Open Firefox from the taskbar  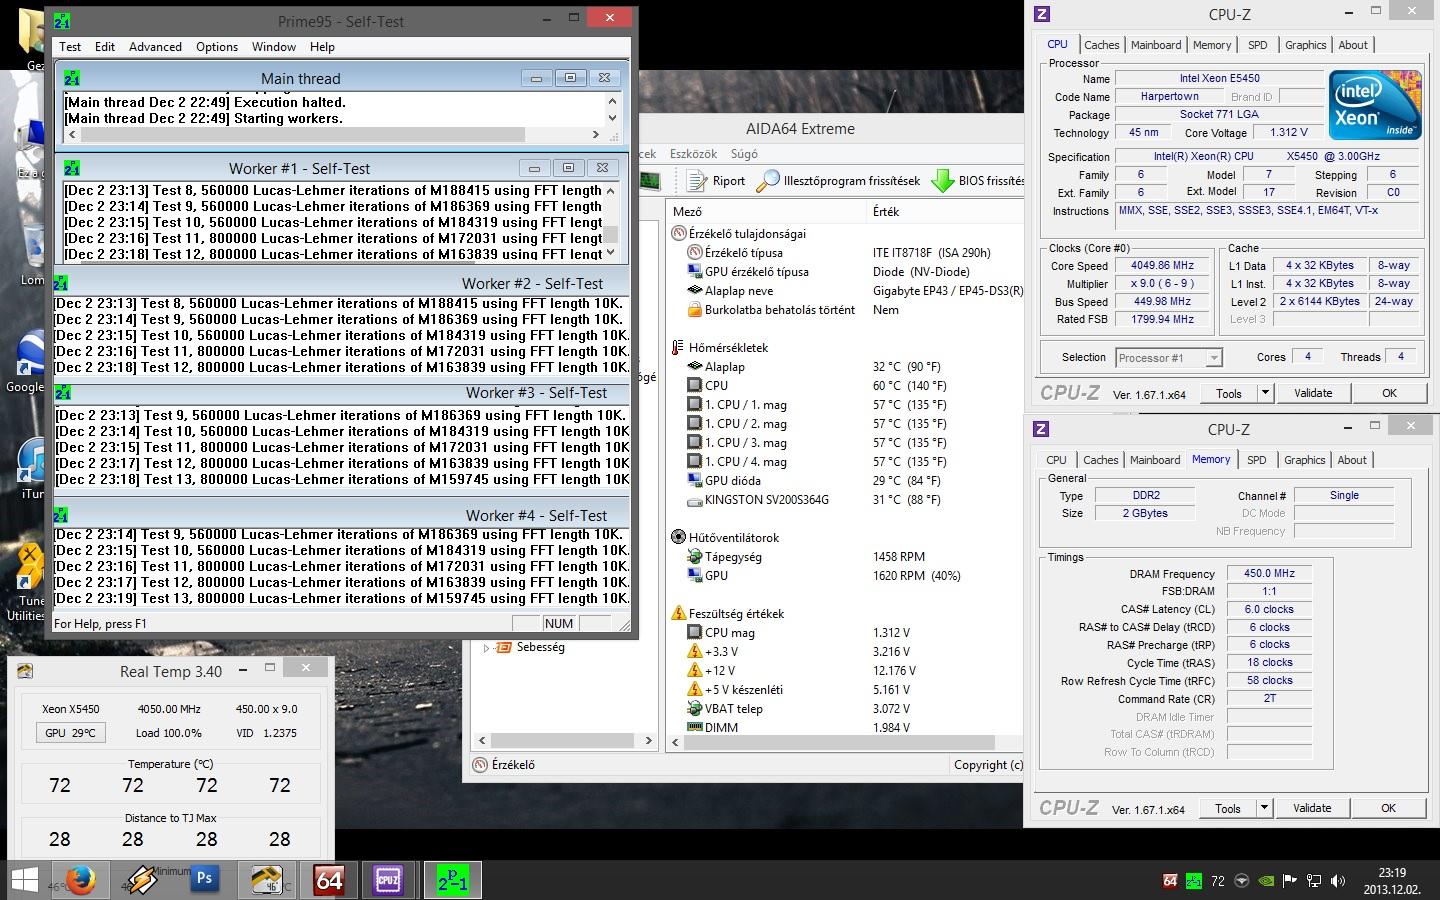click(x=80, y=880)
